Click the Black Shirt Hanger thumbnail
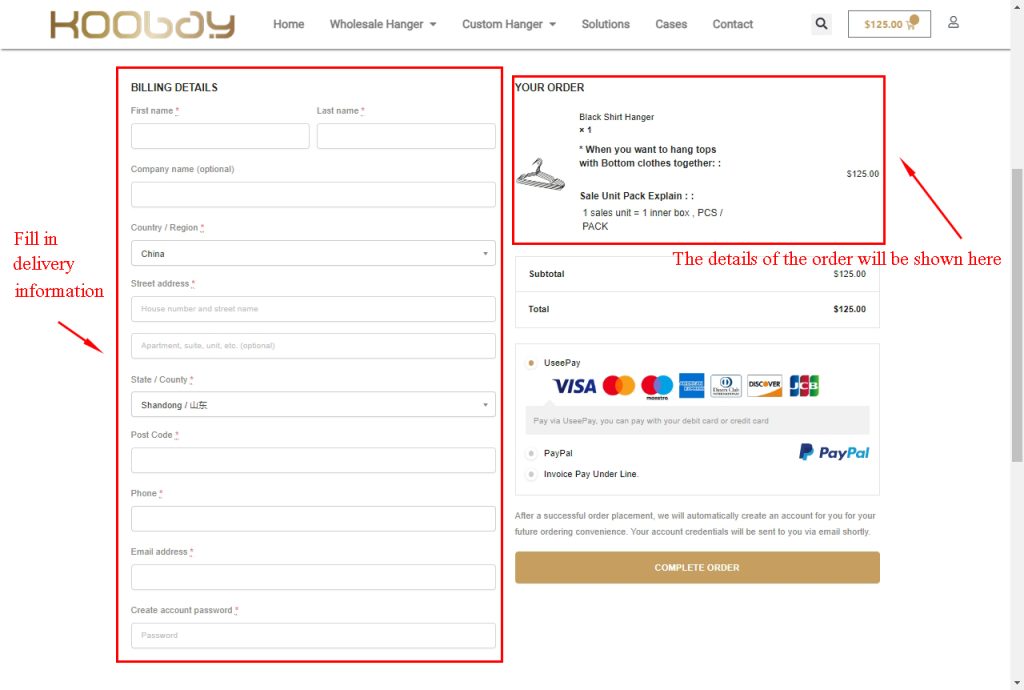The height and width of the screenshot is (690, 1024). pyautogui.click(x=540, y=173)
